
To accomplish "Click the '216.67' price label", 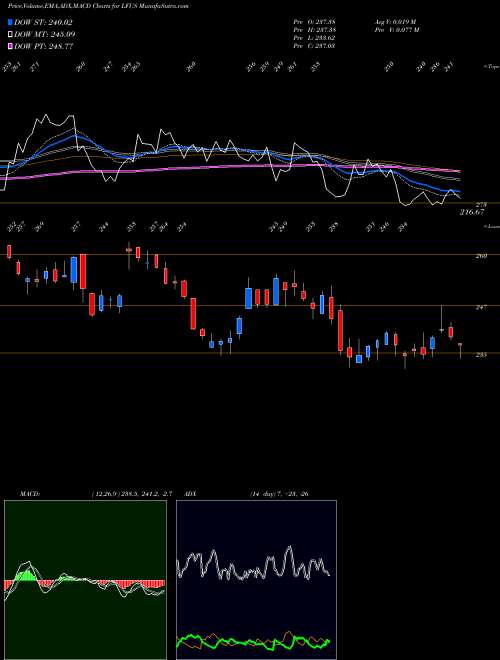I will pyautogui.click(x=472, y=212).
